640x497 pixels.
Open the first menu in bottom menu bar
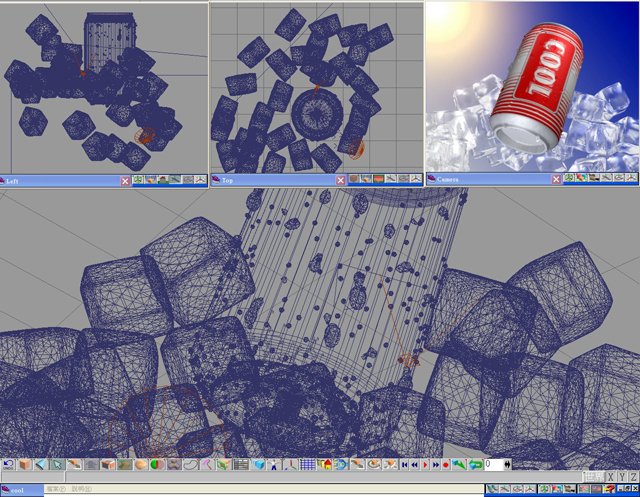[56, 489]
